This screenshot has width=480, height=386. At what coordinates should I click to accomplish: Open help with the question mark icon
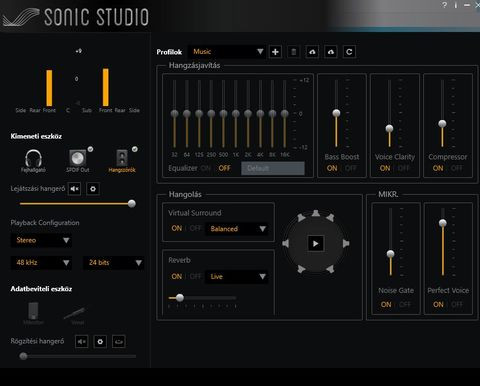tap(444, 5)
